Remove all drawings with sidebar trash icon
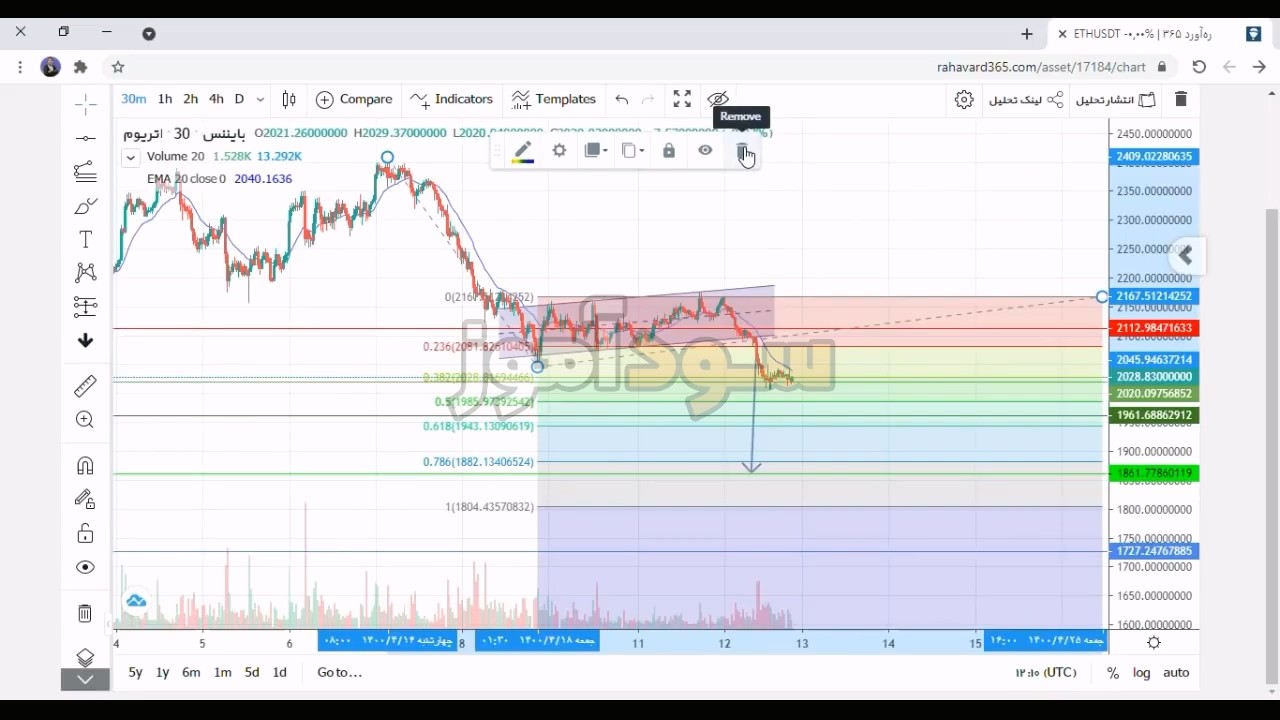The width and height of the screenshot is (1280, 720). coord(86,613)
